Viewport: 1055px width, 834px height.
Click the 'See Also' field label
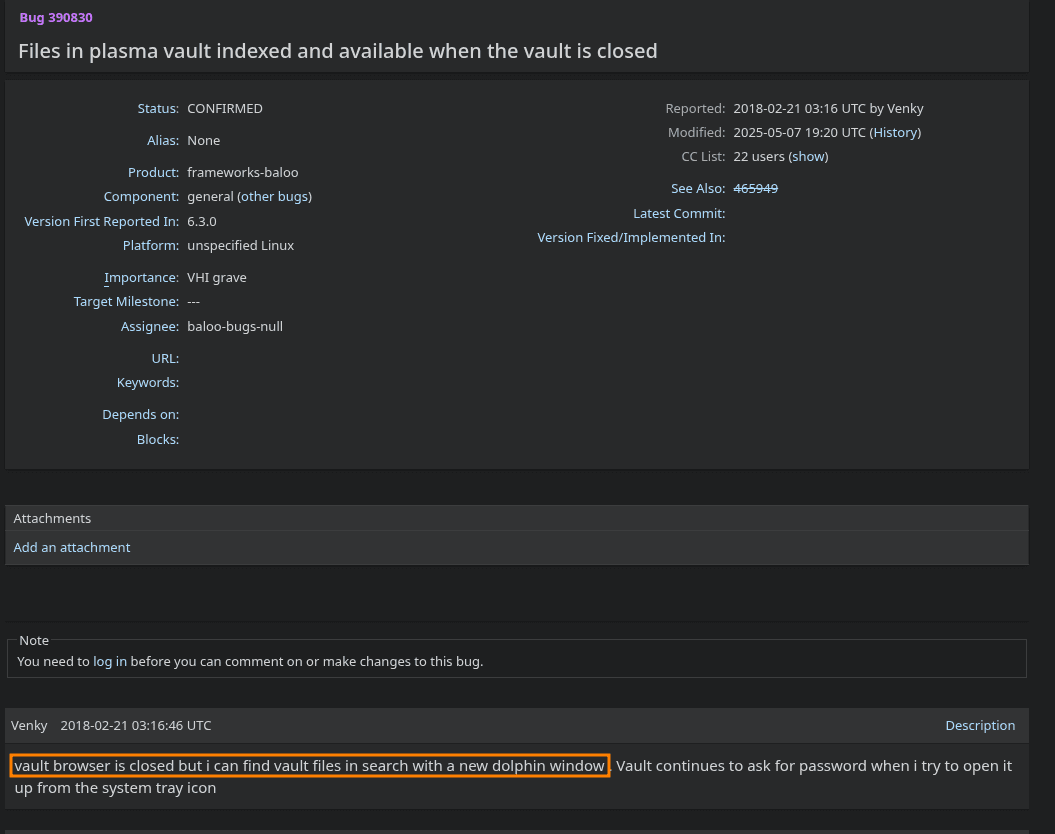(x=697, y=189)
